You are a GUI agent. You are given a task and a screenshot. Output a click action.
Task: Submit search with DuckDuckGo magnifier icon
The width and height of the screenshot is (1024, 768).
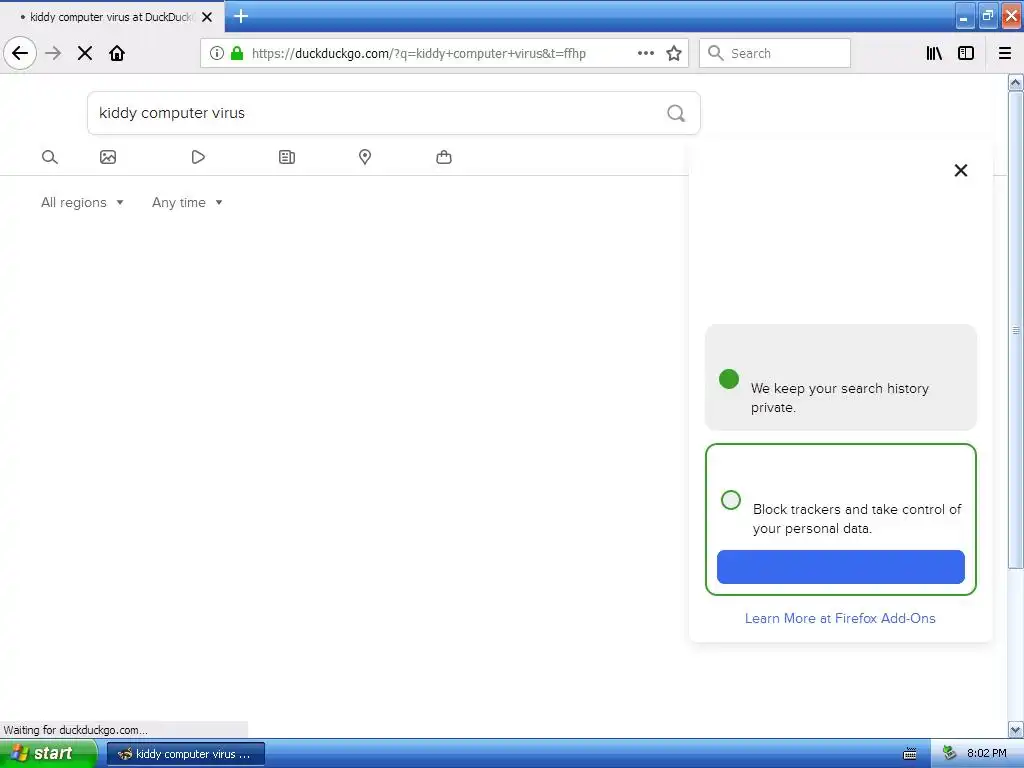coord(676,113)
